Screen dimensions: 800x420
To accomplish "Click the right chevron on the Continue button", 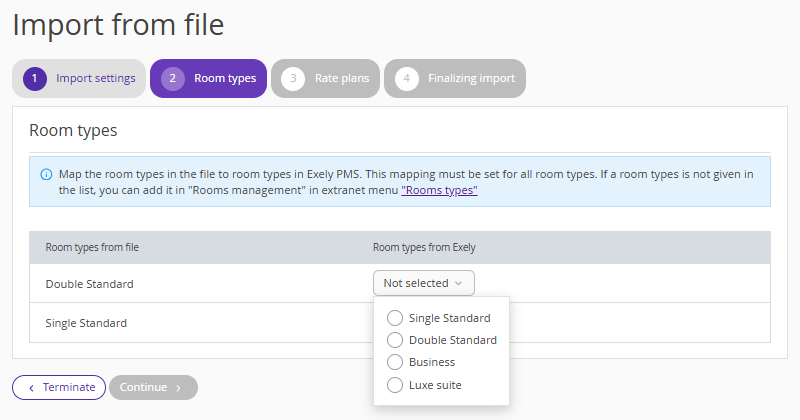I will tap(178, 388).
